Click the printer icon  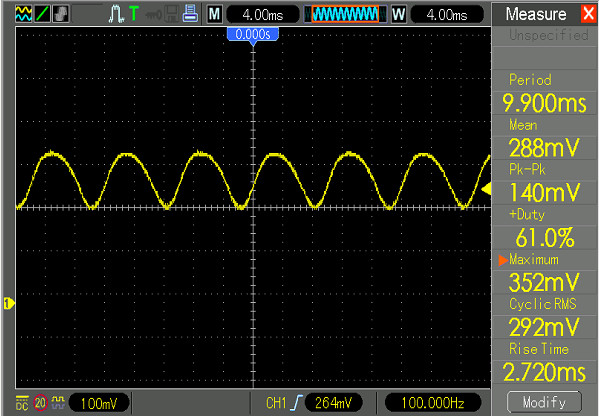pos(190,14)
